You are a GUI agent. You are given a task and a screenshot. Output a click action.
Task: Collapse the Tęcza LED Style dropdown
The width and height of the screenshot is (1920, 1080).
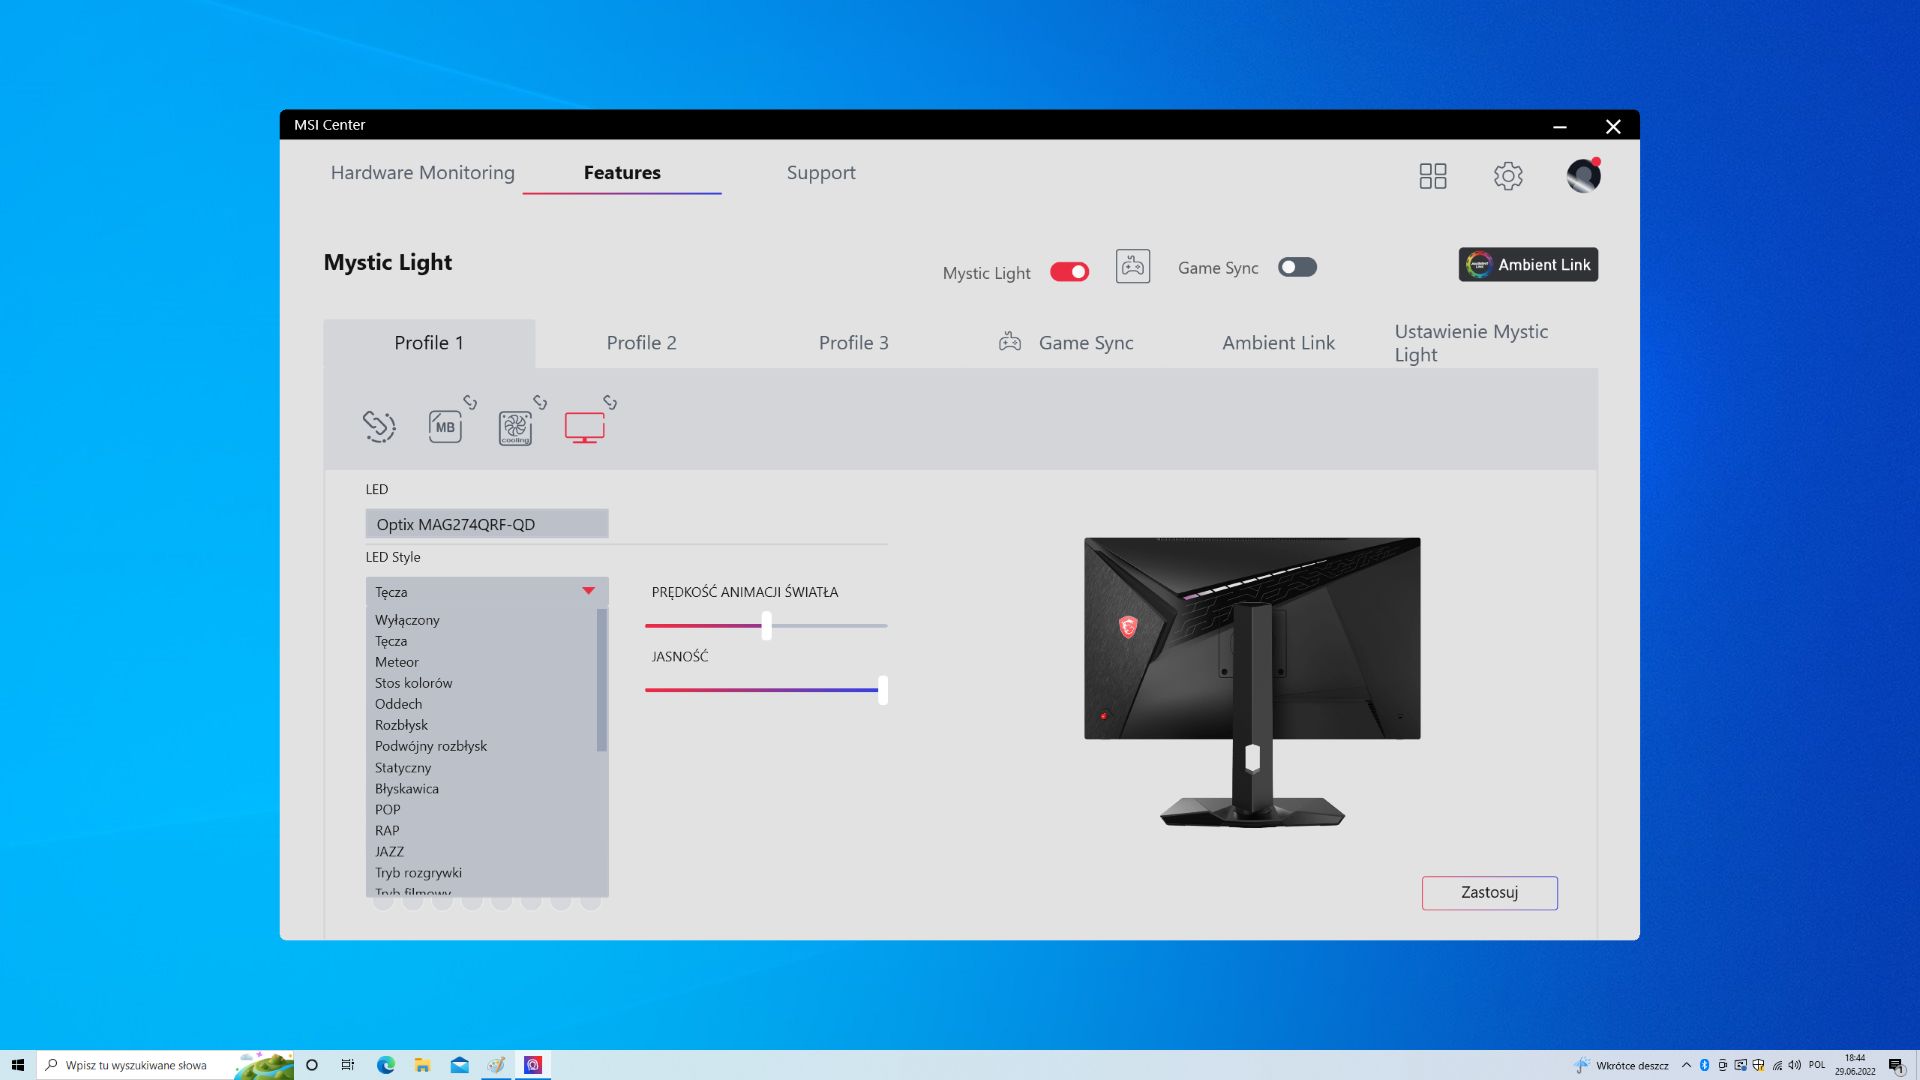[x=588, y=591]
